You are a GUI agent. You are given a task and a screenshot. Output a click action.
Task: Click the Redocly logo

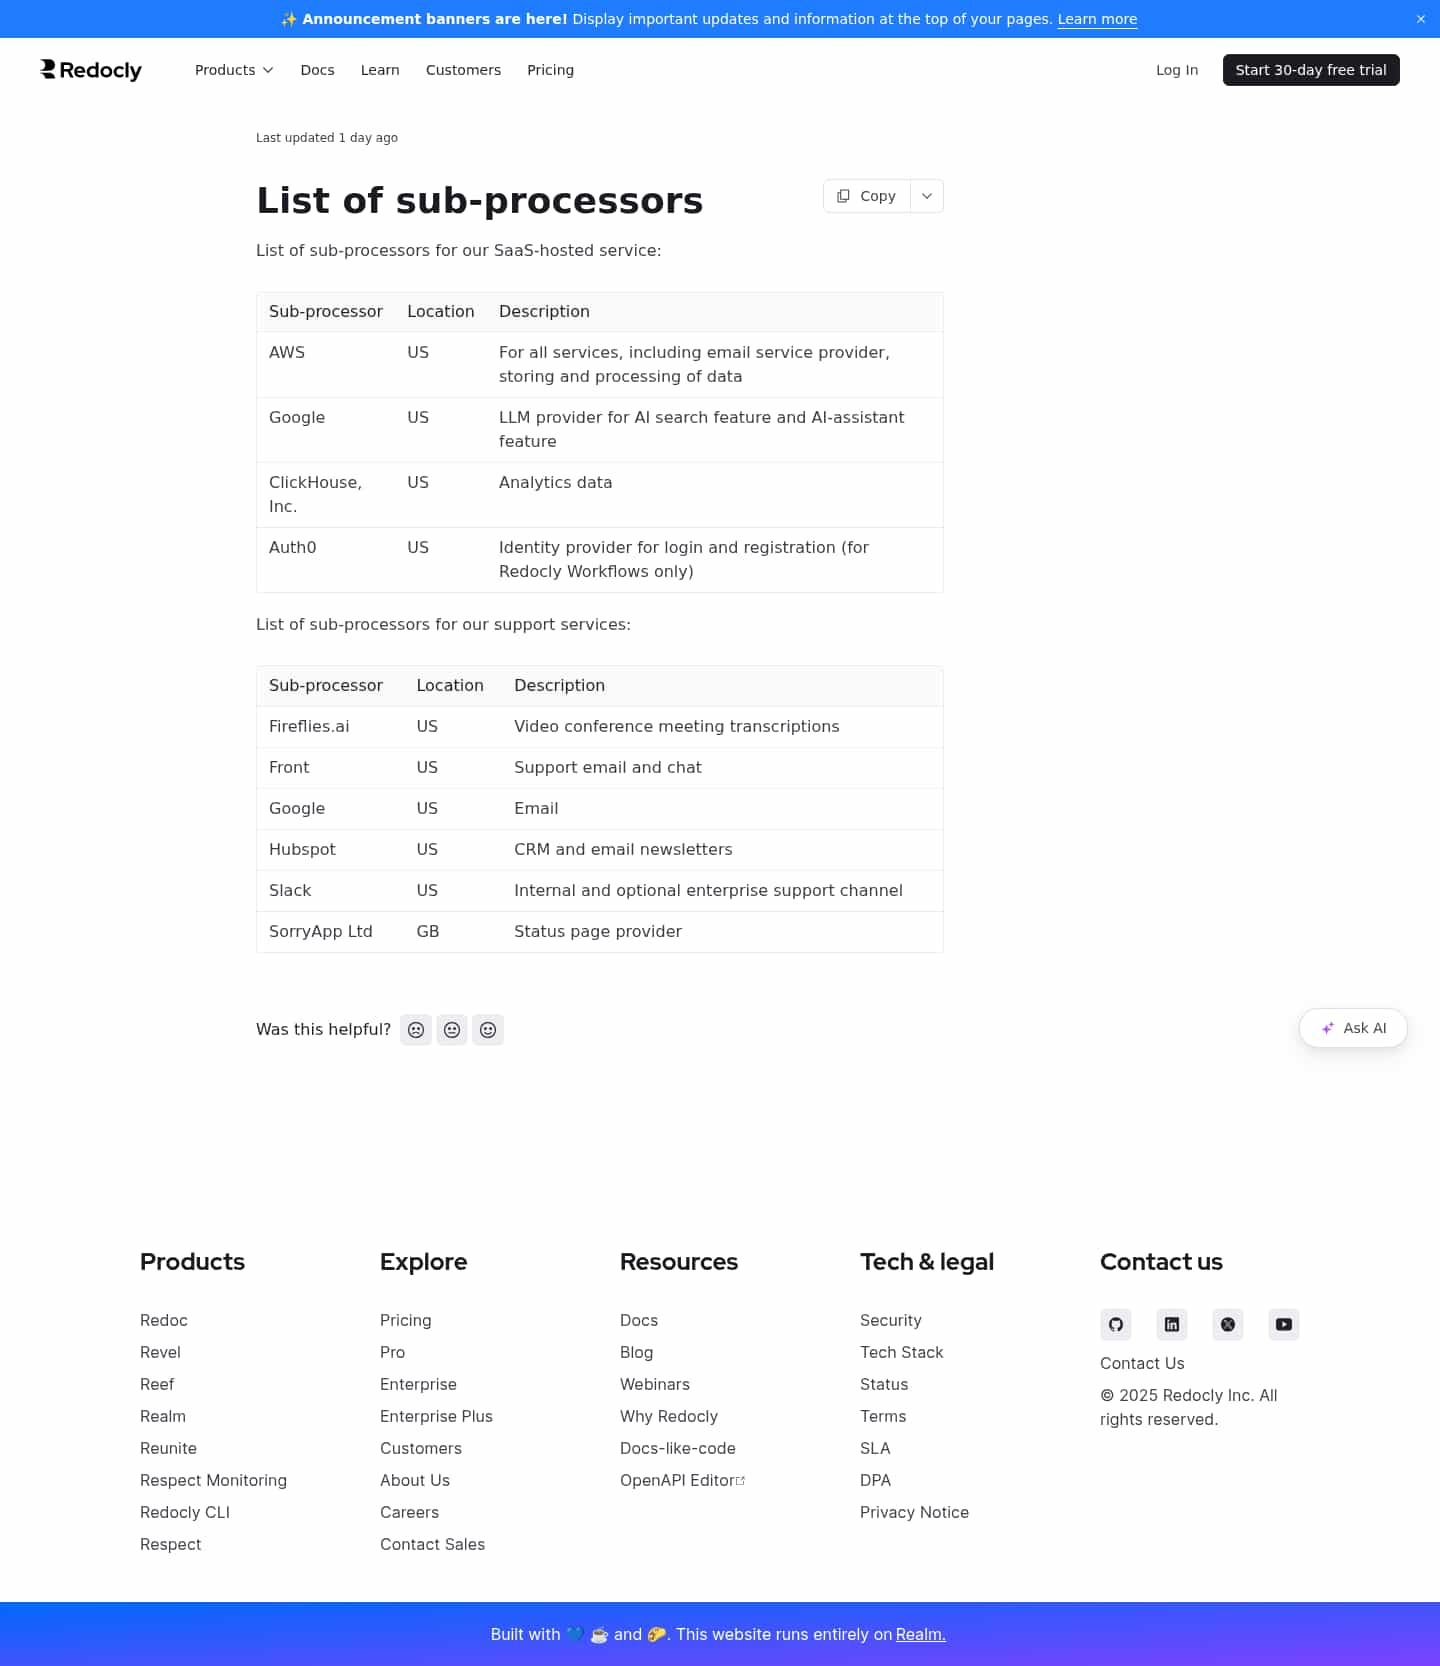click(91, 70)
